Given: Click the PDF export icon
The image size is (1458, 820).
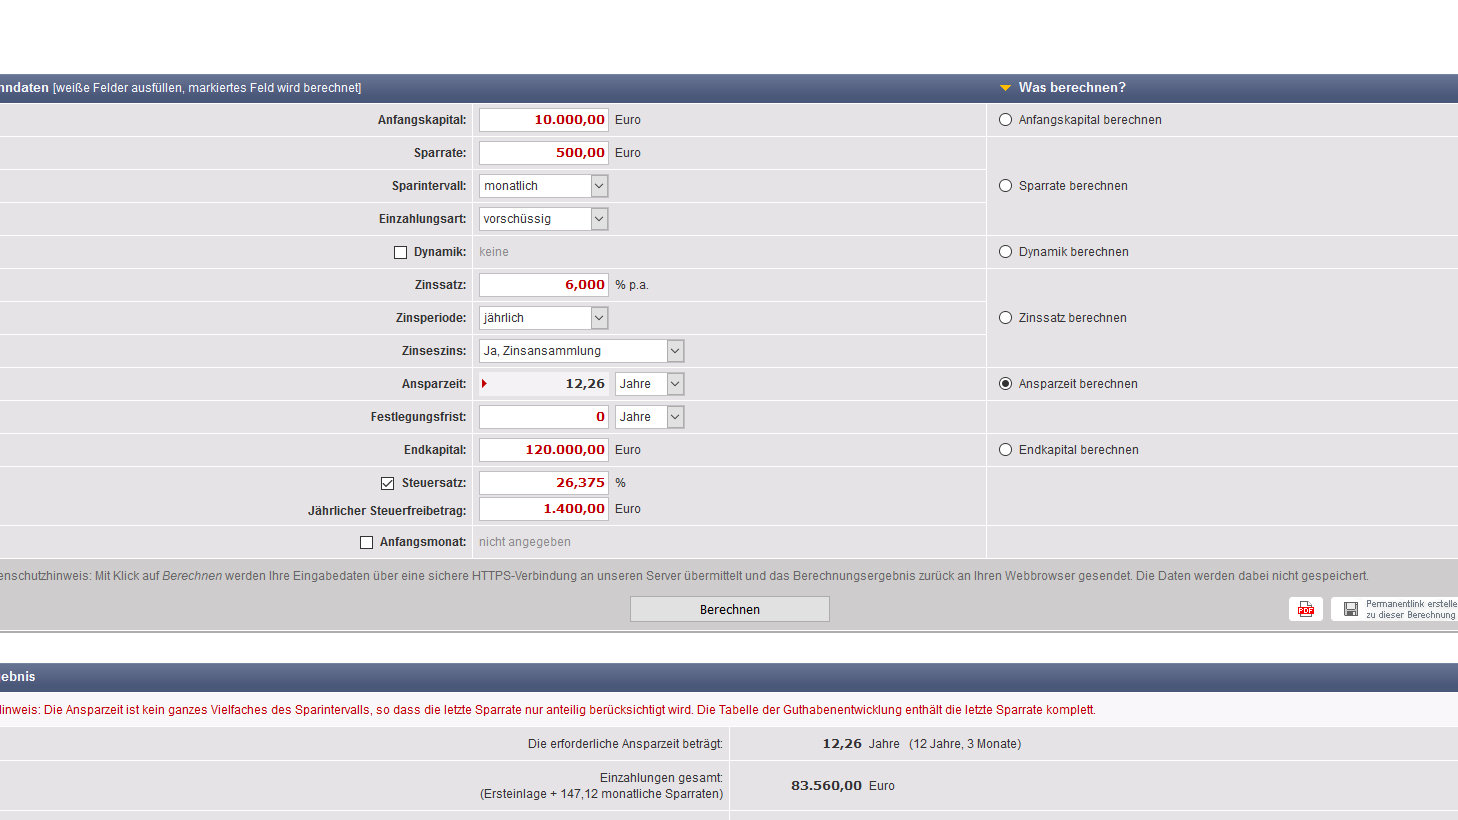Looking at the screenshot, I should click(1306, 609).
